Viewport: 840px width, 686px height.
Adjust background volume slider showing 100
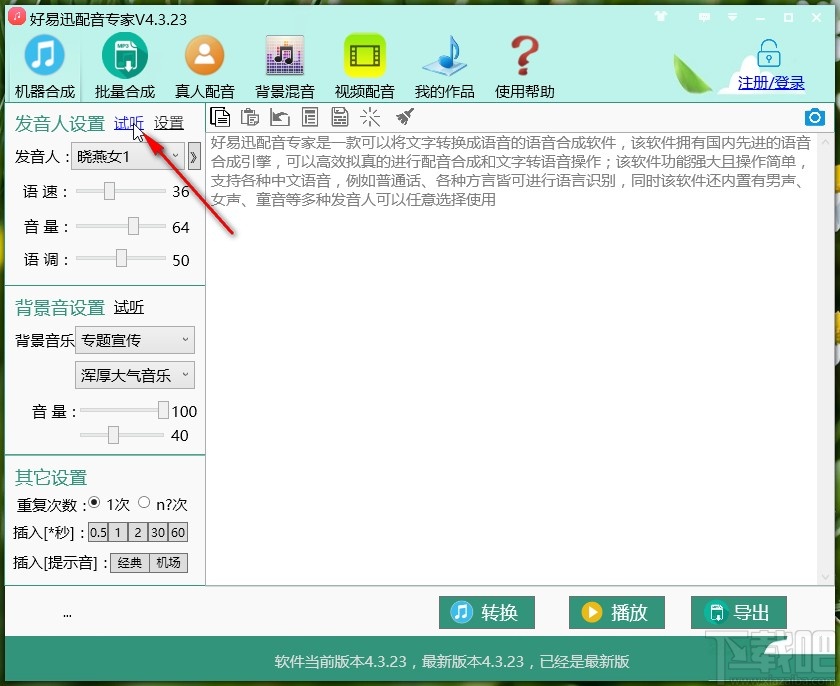pyautogui.click(x=163, y=410)
